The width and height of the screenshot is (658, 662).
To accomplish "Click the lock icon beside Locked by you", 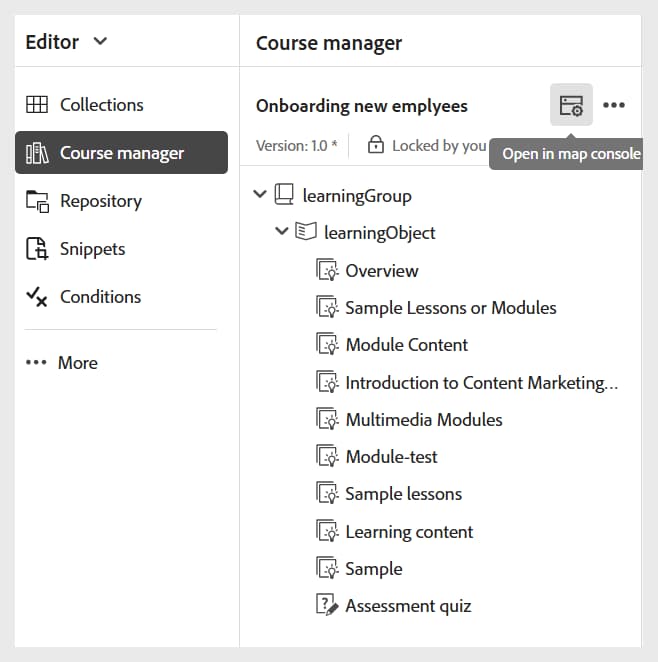I will click(x=376, y=145).
